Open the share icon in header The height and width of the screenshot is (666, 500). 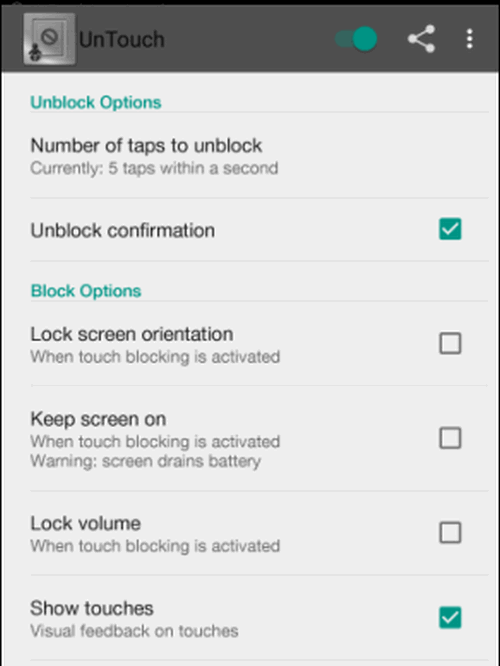point(421,39)
